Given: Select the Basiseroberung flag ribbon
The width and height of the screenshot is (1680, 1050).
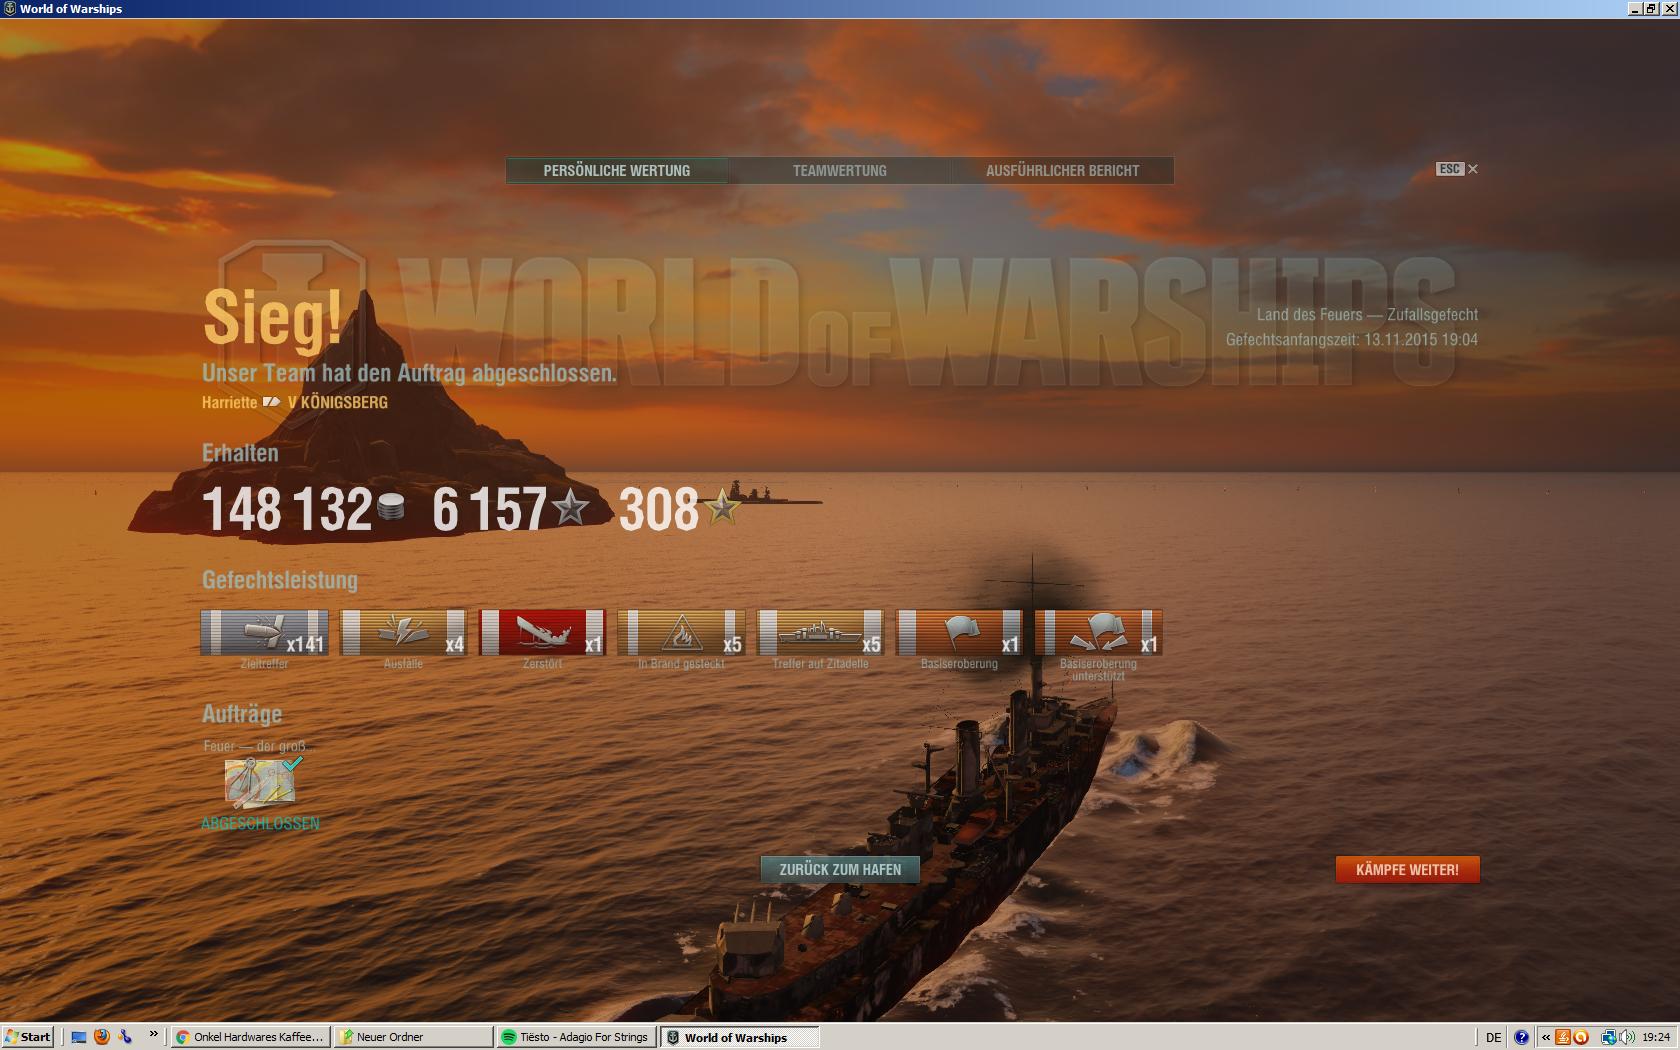Looking at the screenshot, I should pos(958,632).
